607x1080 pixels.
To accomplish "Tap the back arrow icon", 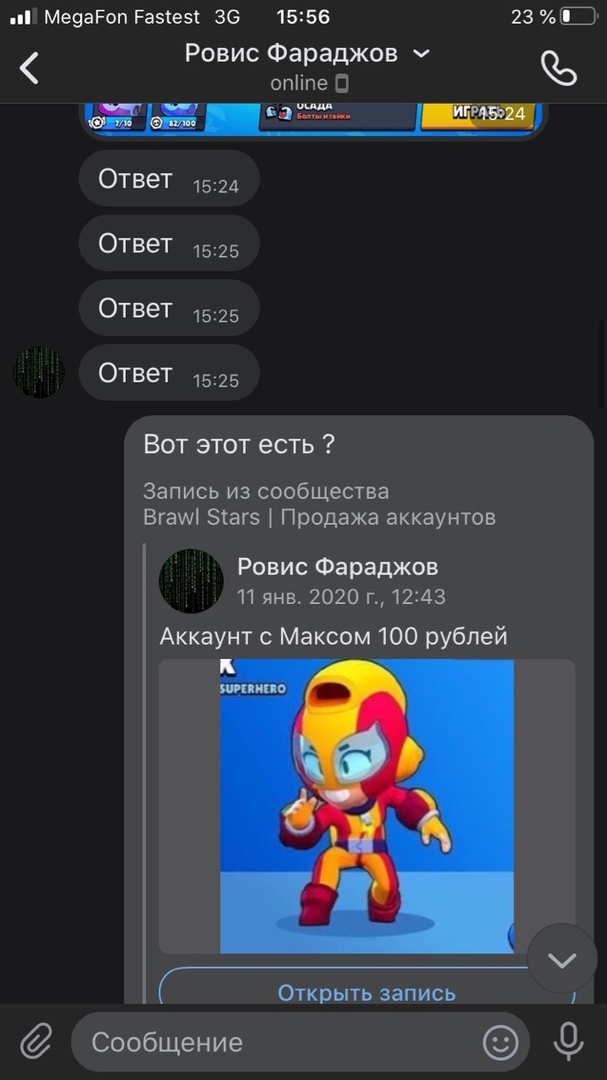I will [x=29, y=68].
